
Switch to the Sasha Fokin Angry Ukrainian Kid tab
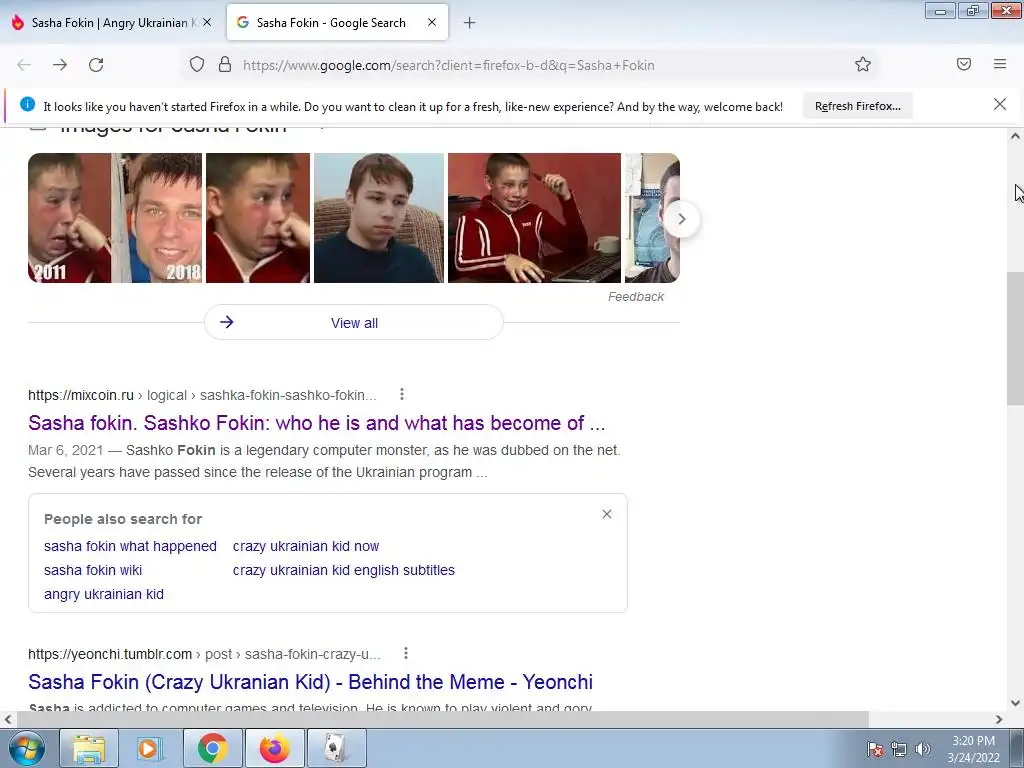[113, 22]
